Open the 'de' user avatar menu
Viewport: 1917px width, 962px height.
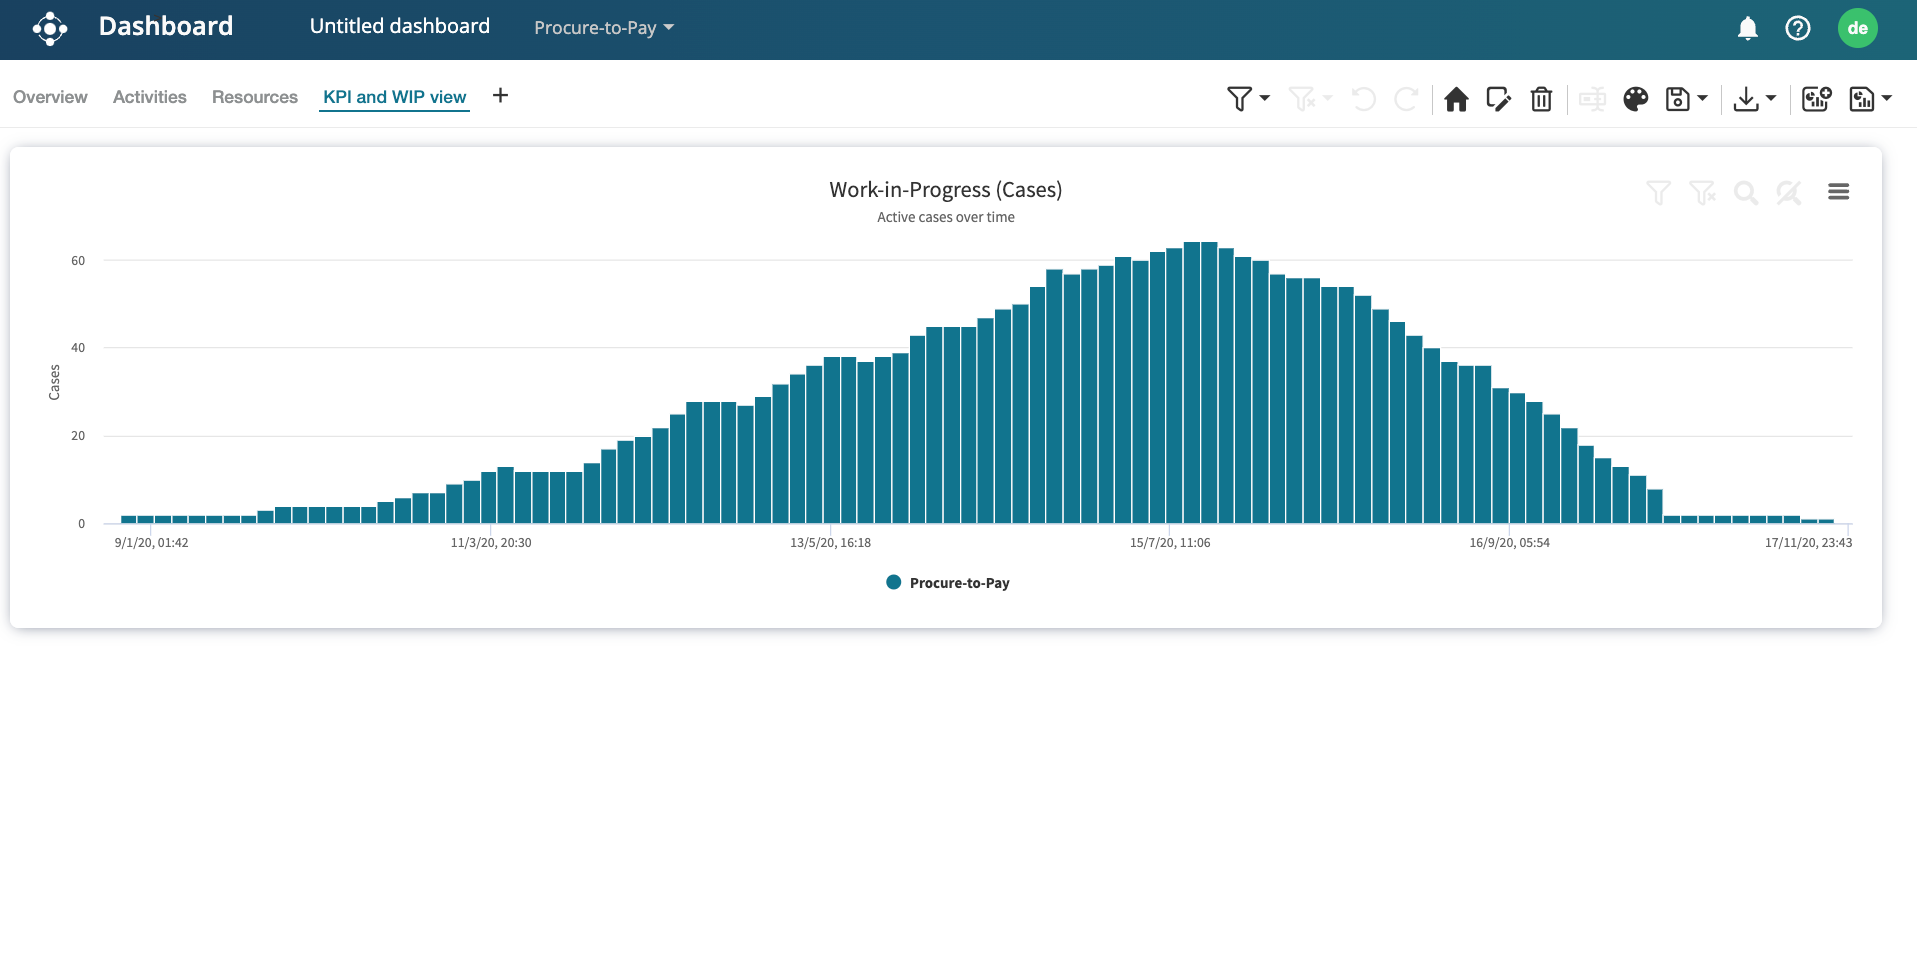click(x=1857, y=28)
